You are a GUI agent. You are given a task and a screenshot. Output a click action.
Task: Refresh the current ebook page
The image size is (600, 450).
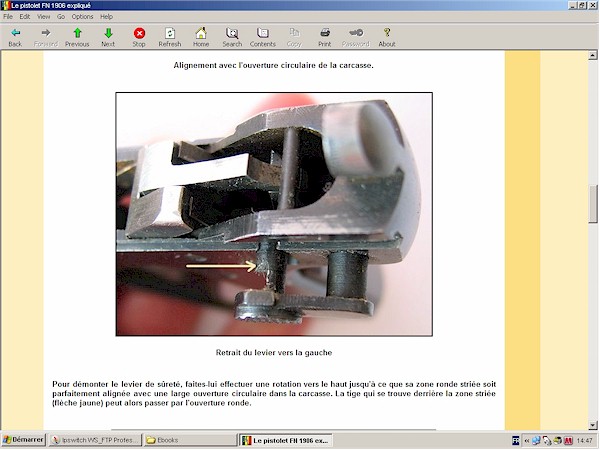point(170,37)
